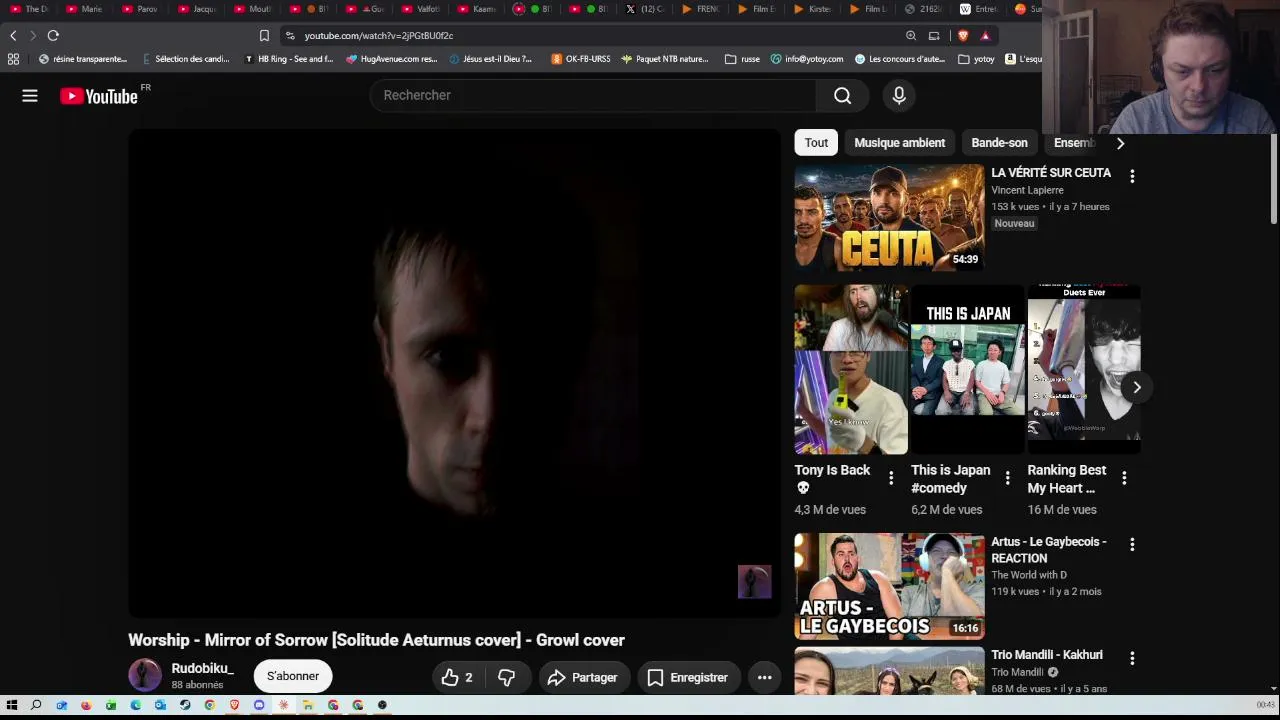
Task: Open Discord from the taskbar
Action: [x=259, y=705]
